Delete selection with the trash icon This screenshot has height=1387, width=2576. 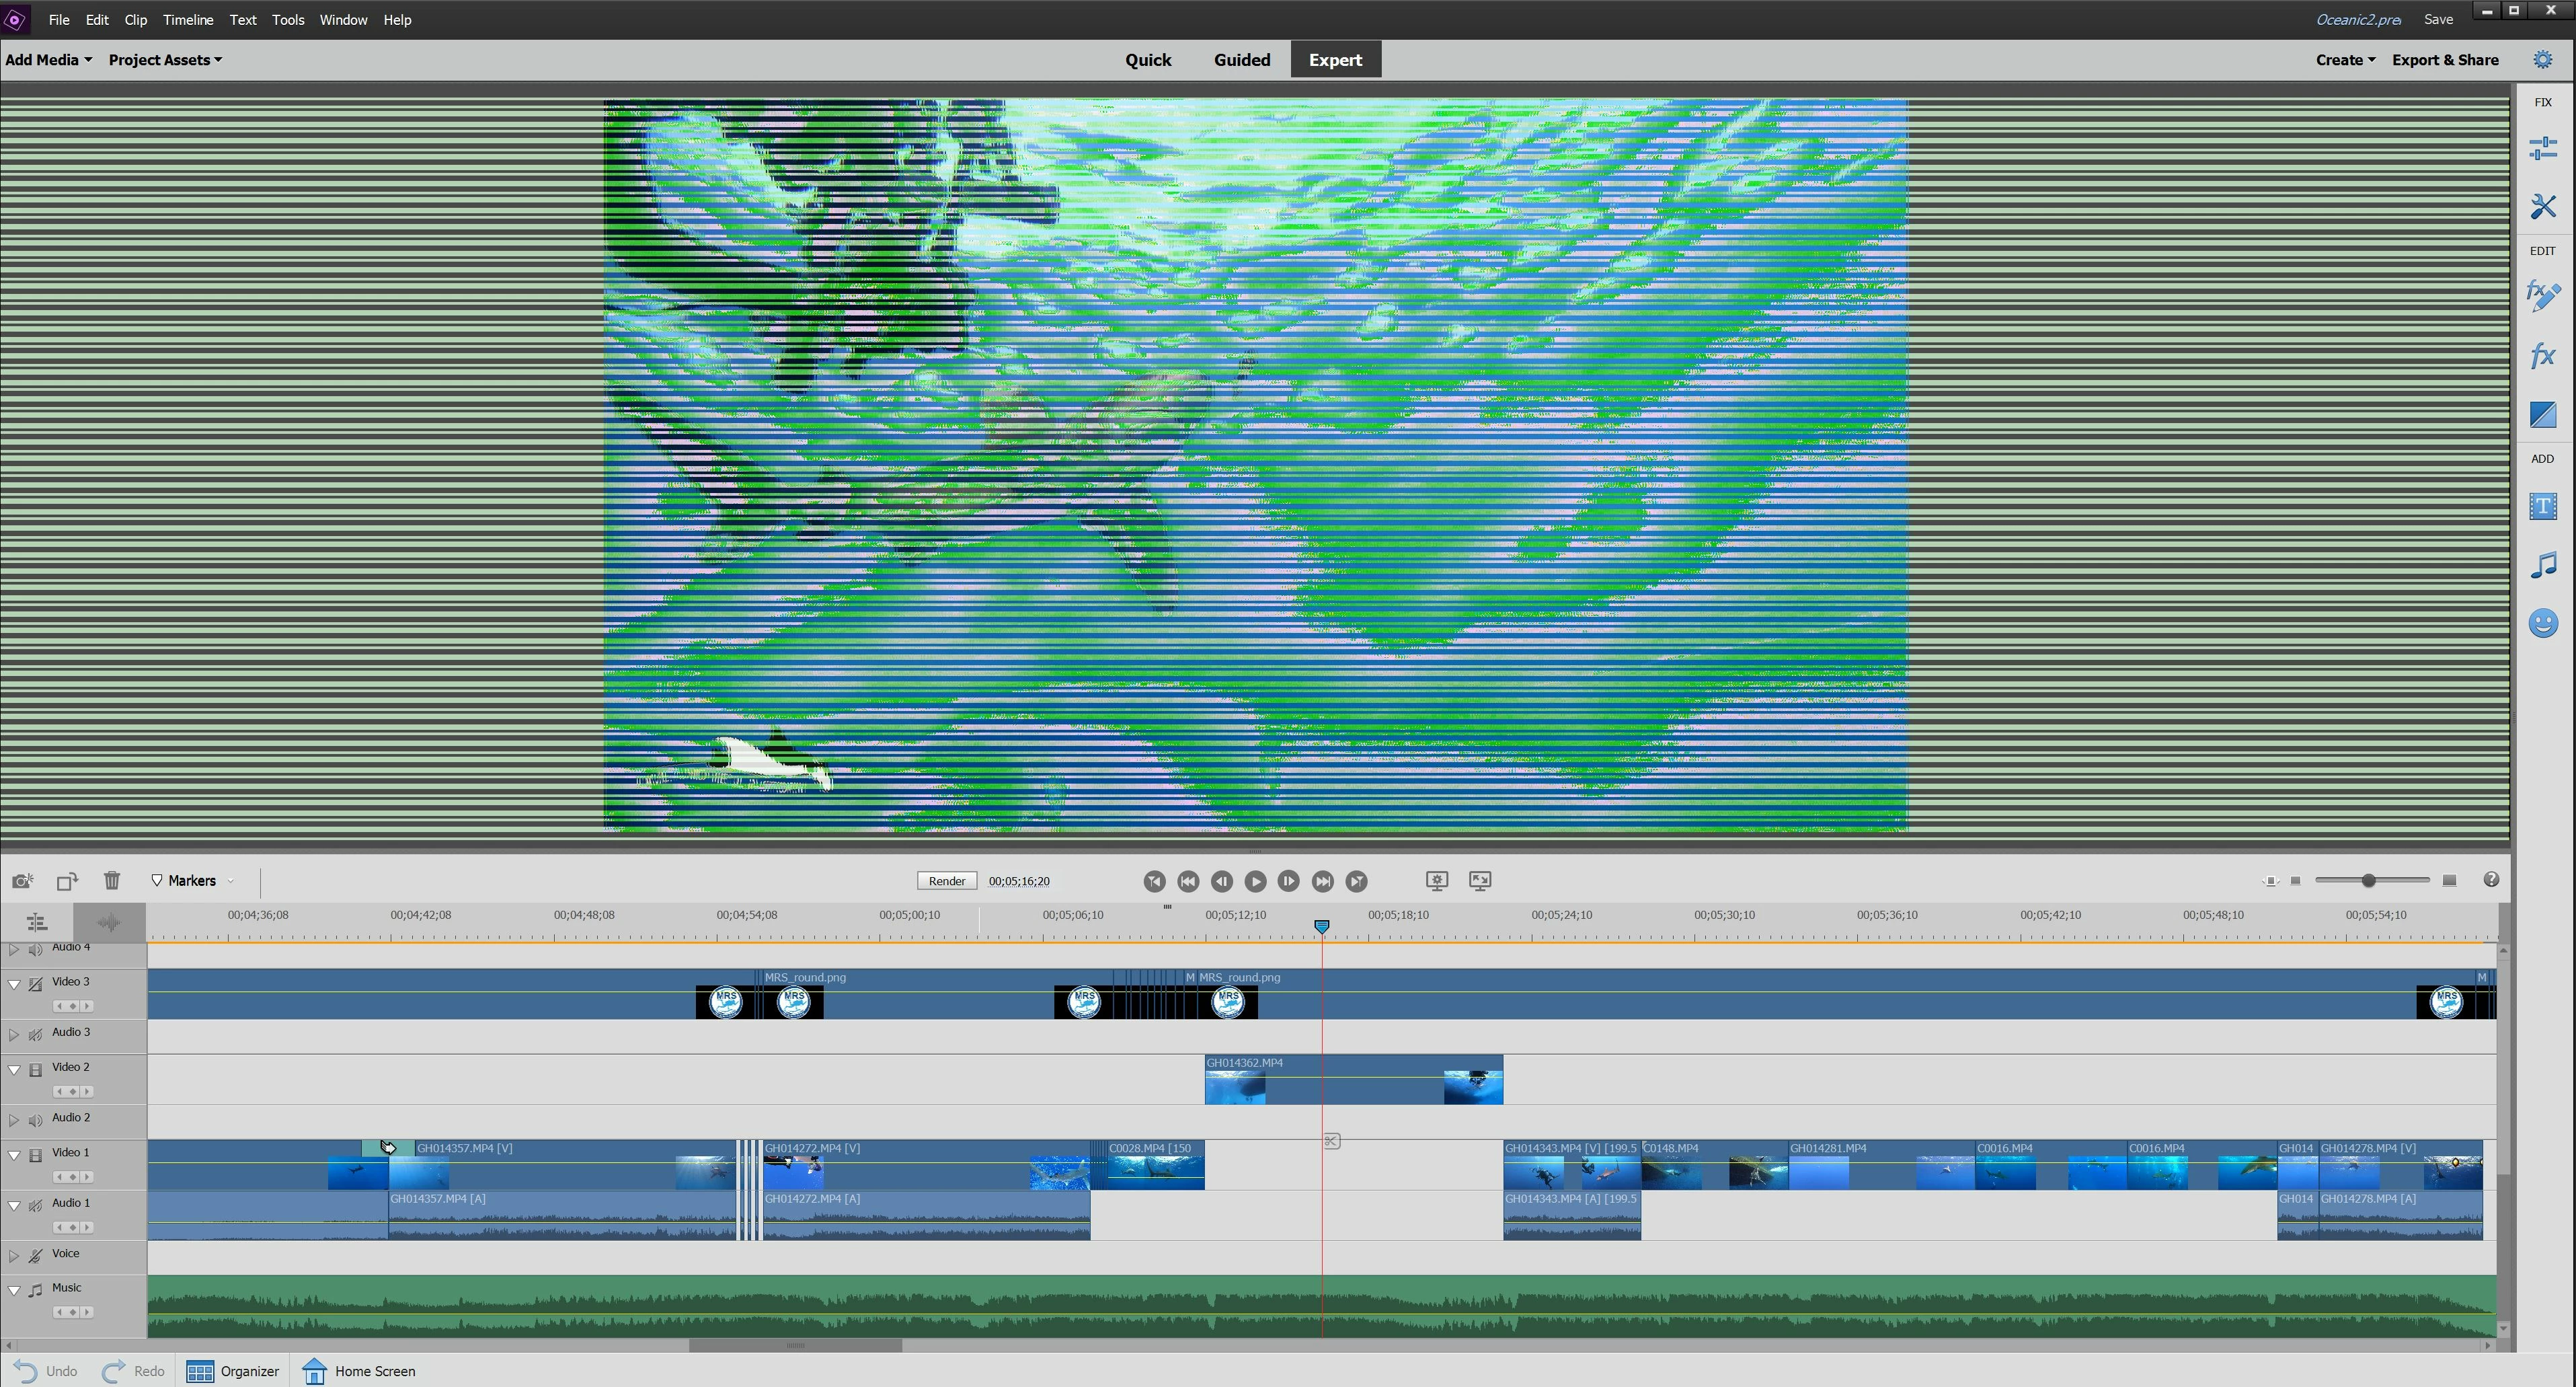pos(111,881)
